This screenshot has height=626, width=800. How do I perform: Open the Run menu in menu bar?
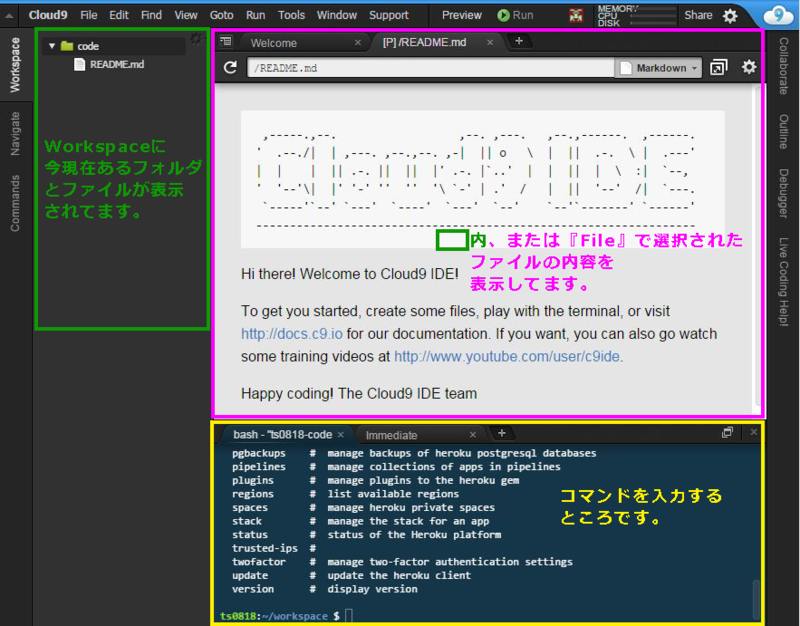coord(256,15)
